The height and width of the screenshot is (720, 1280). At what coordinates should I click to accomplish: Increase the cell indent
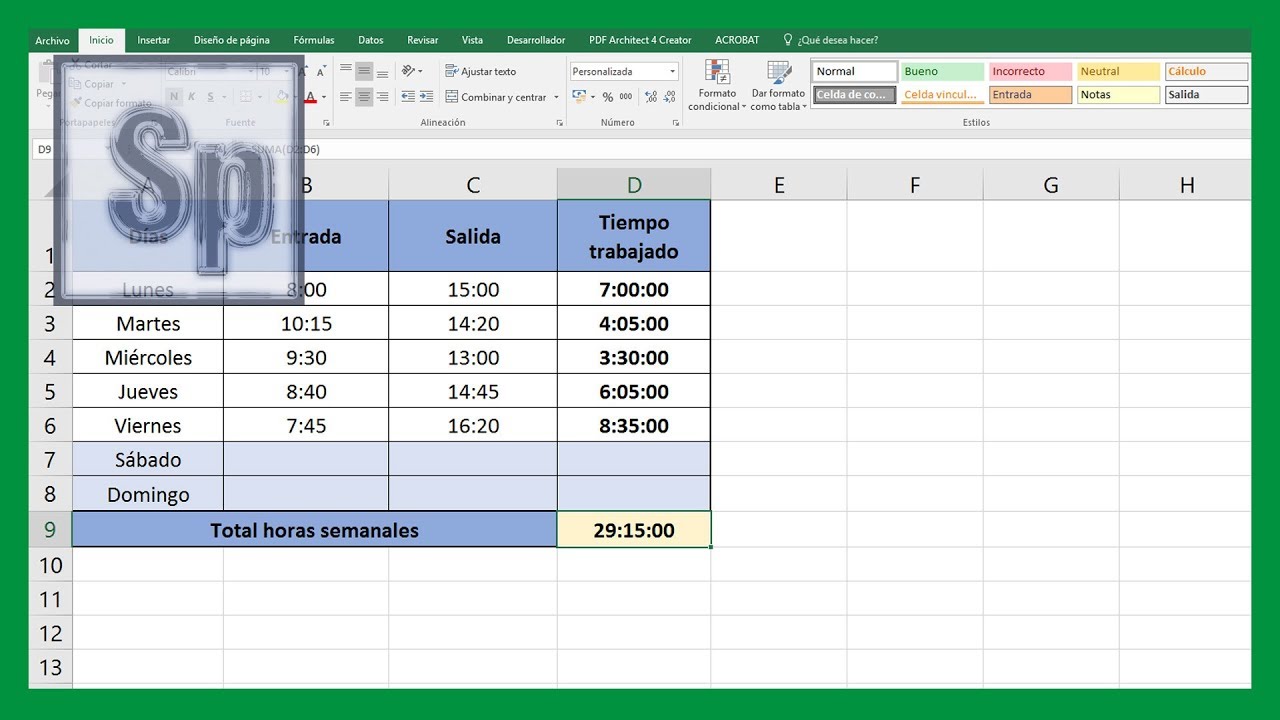426,97
